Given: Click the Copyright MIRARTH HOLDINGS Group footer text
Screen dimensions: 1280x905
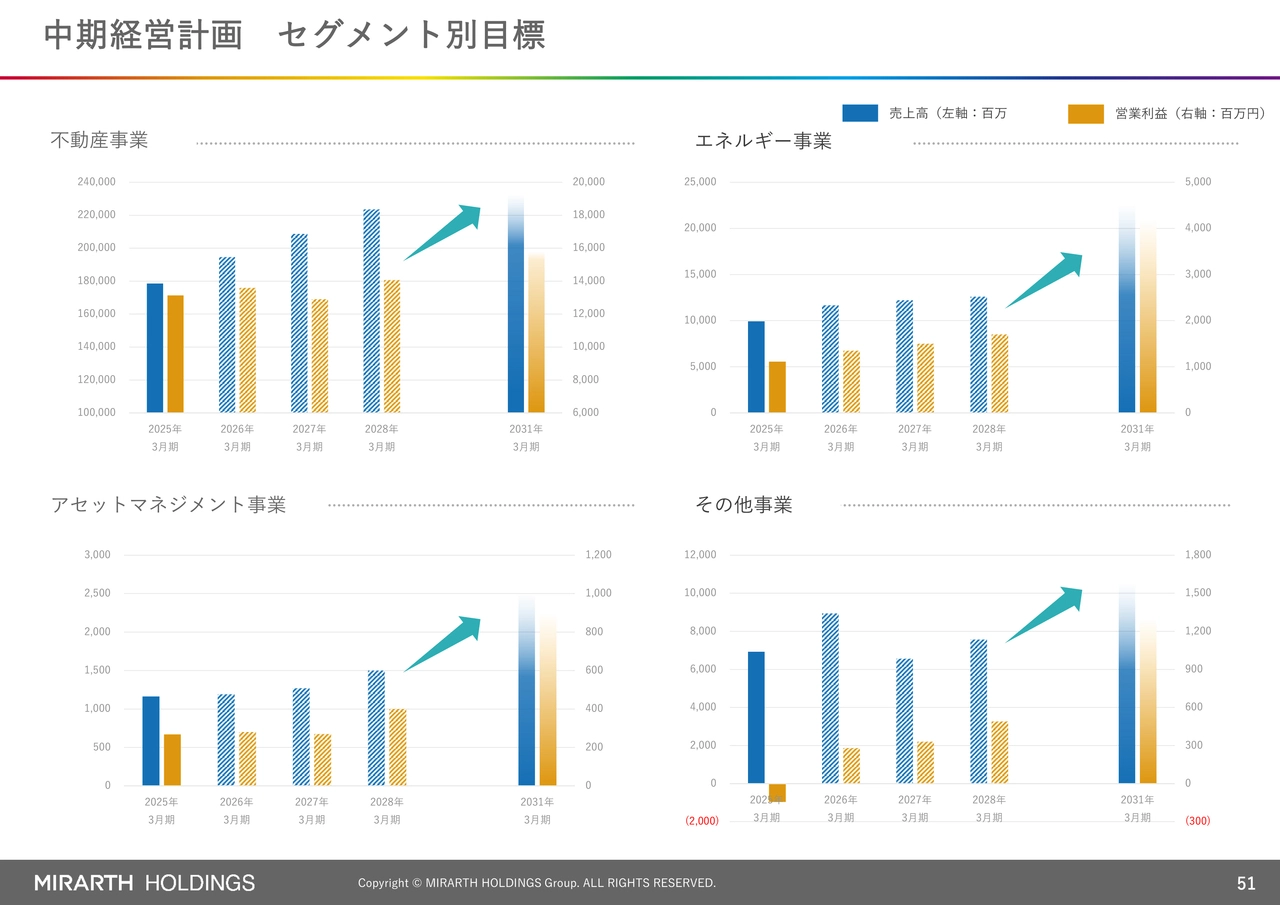Looking at the screenshot, I should (537, 883).
